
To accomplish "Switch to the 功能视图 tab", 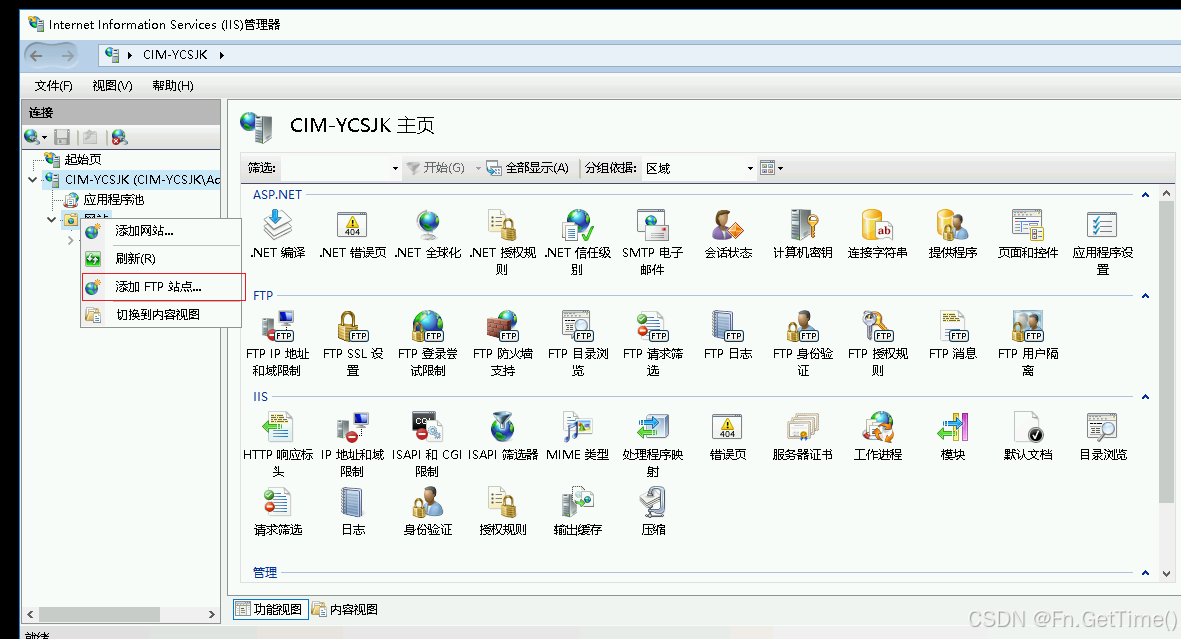I will coord(270,610).
